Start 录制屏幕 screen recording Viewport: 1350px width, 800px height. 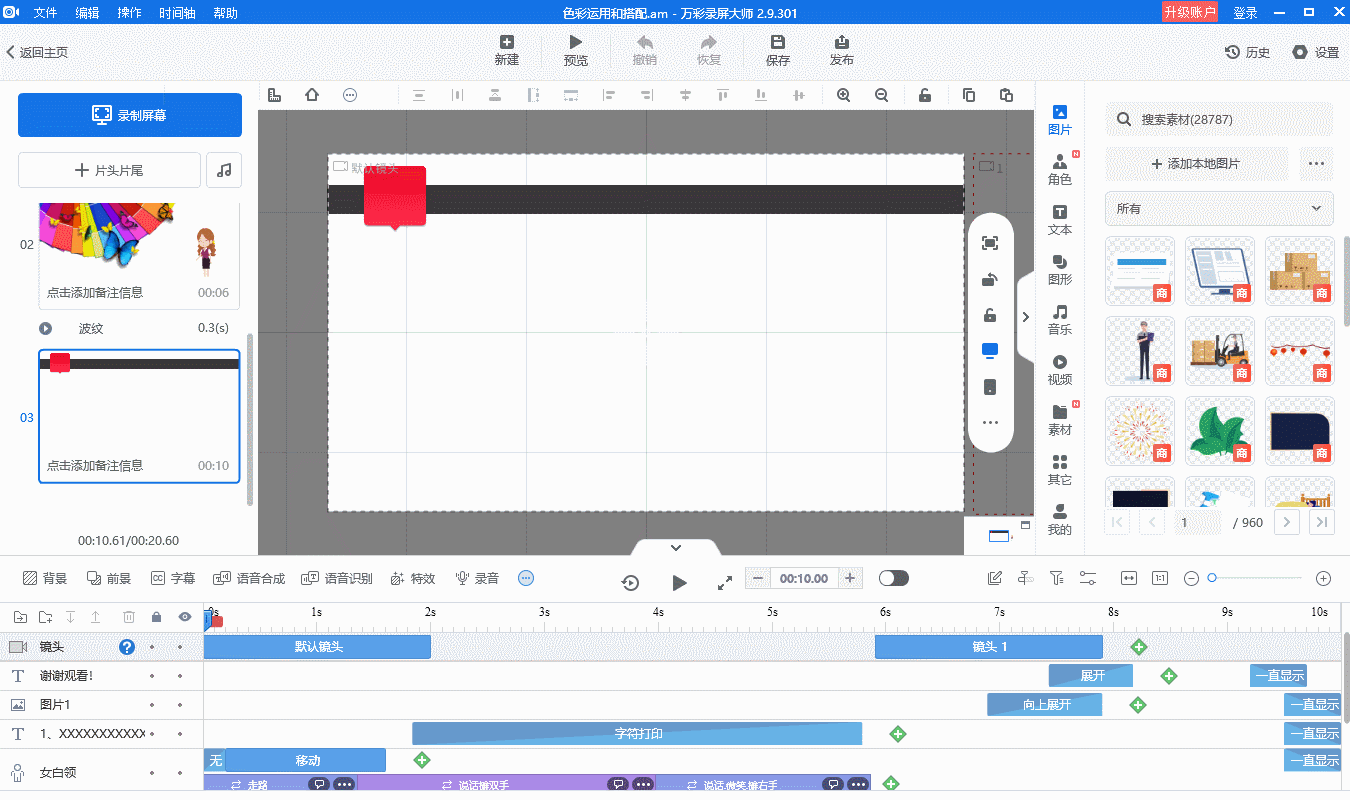130,115
